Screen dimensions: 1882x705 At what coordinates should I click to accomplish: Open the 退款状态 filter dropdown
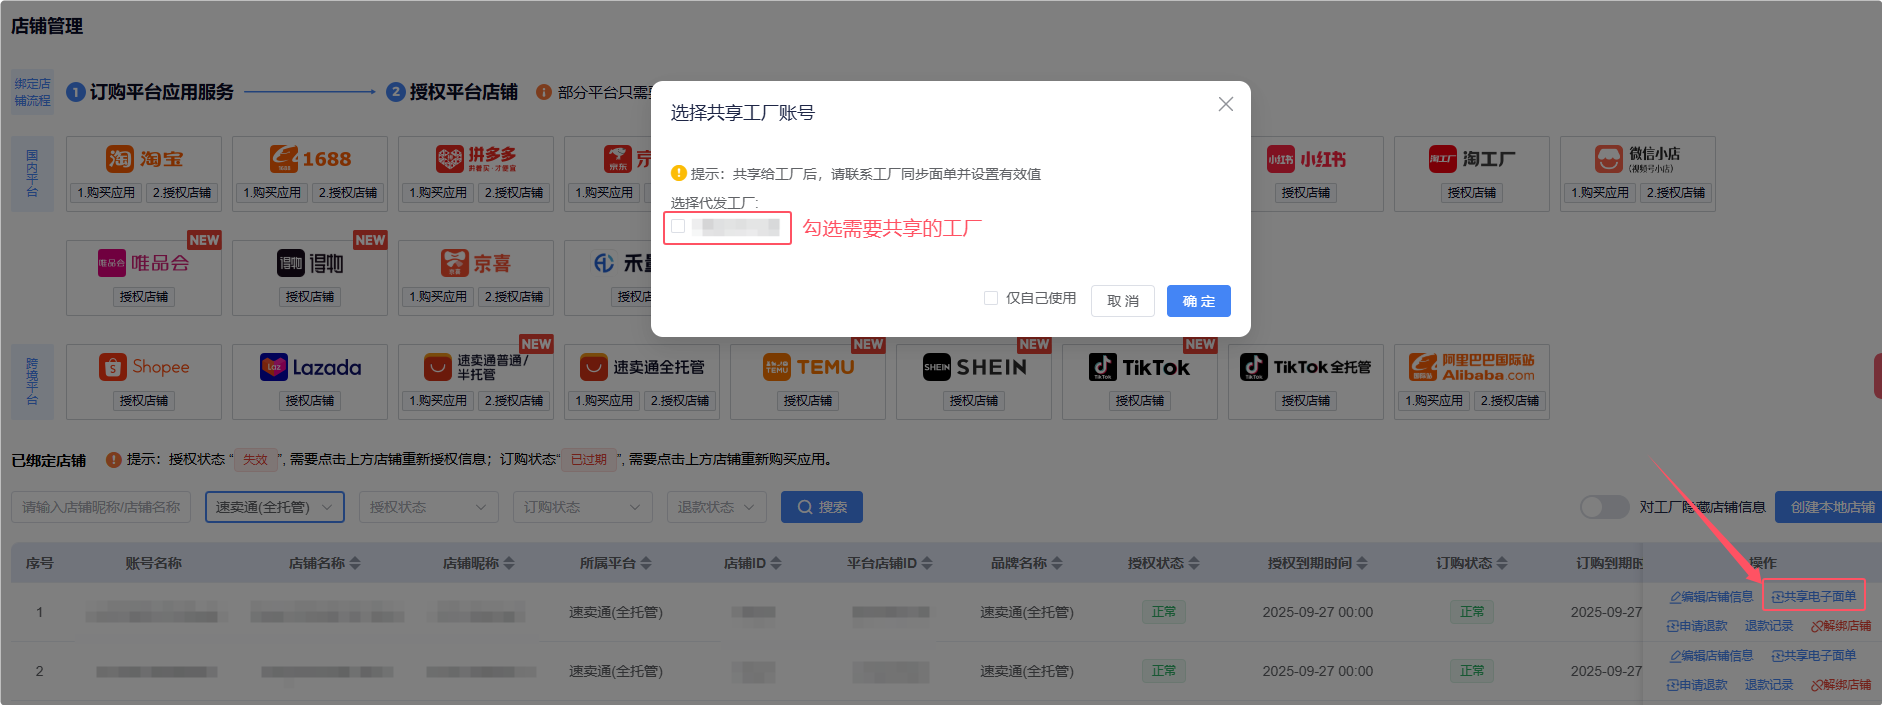click(717, 507)
